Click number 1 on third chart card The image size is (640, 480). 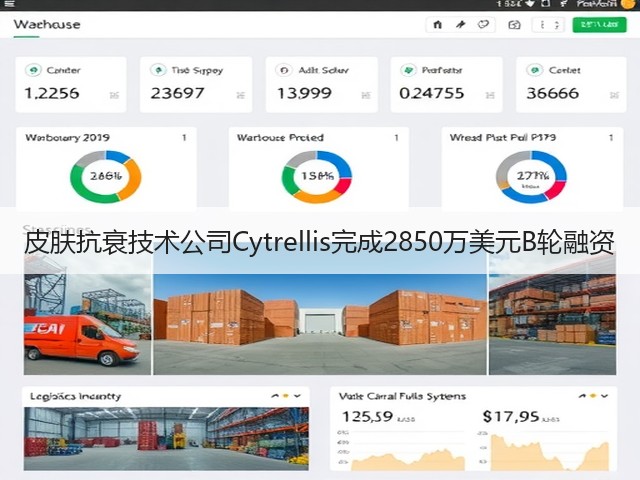coord(611,138)
